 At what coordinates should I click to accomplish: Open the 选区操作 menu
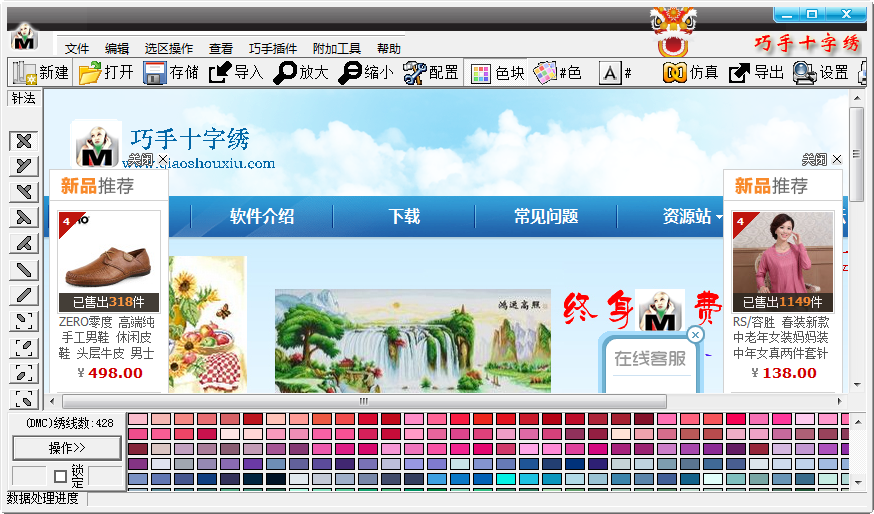click(x=168, y=48)
